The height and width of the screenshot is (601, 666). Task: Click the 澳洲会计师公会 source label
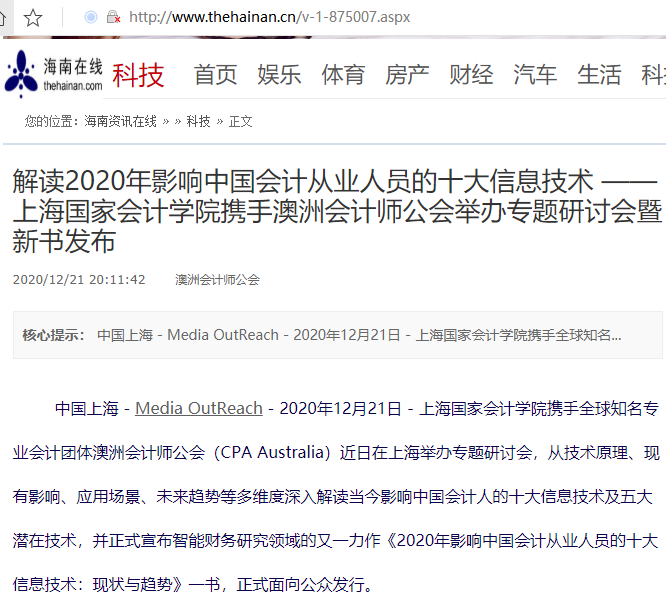coord(217,279)
